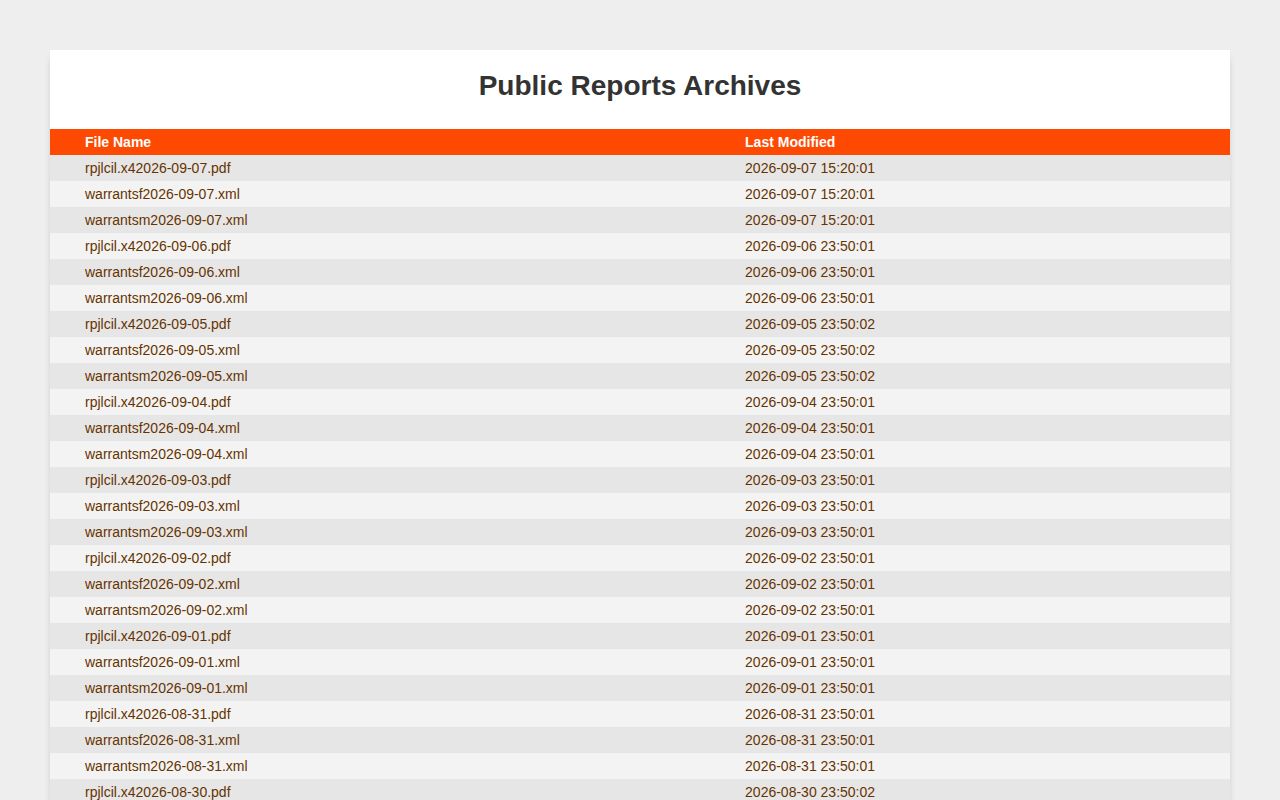Open warrantsf2026-08-31.xml link

(162, 740)
